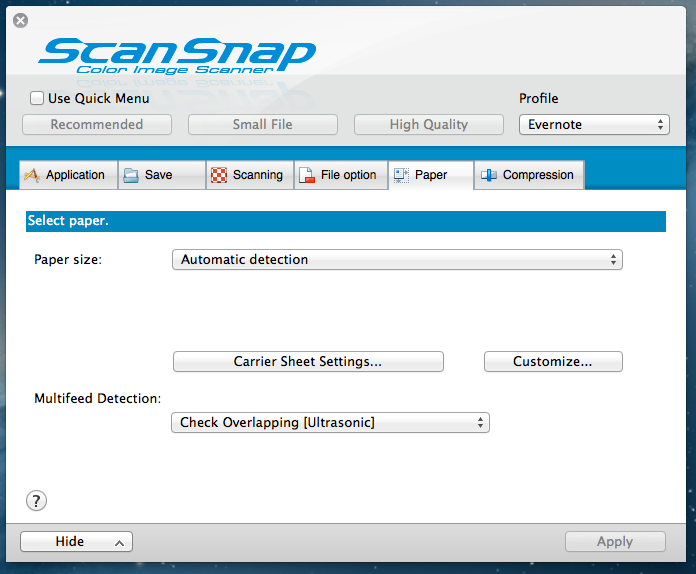Open the Paper size dropdown
This screenshot has width=696, height=574.
point(397,260)
